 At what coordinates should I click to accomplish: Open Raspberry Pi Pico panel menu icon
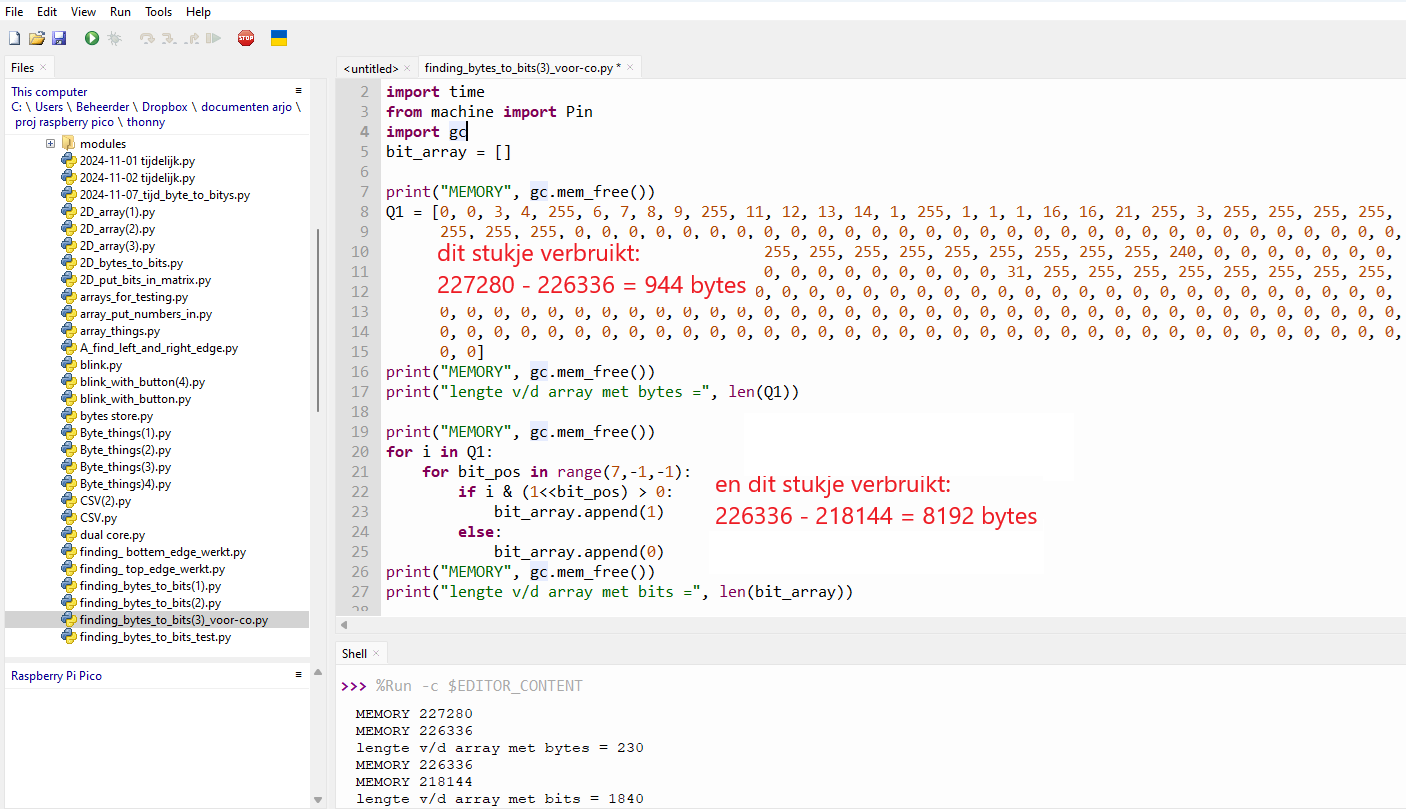[x=298, y=675]
